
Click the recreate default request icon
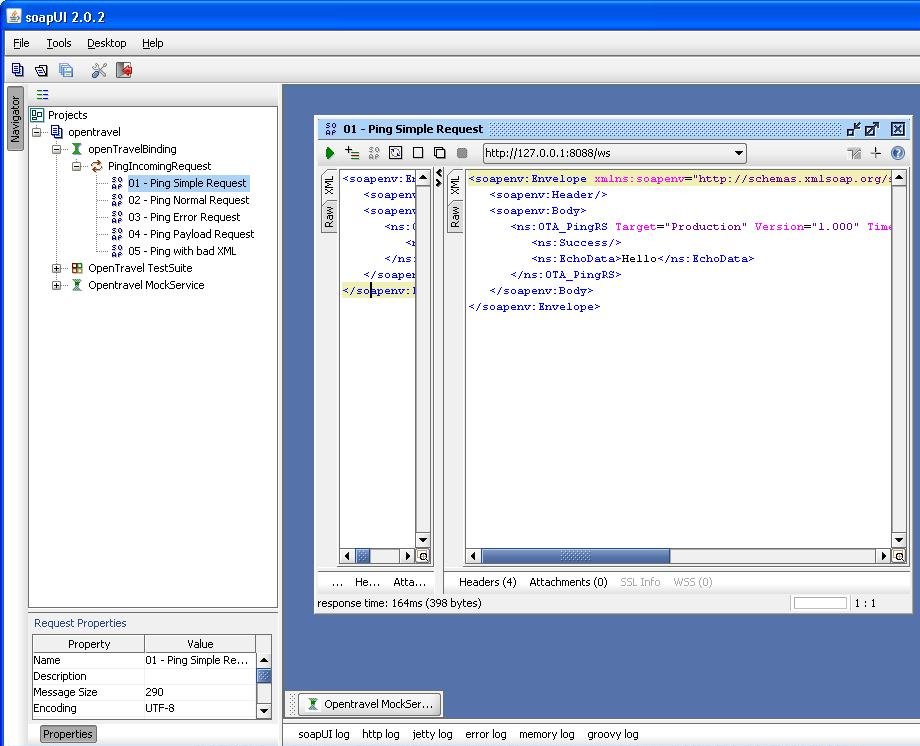pyautogui.click(x=396, y=153)
